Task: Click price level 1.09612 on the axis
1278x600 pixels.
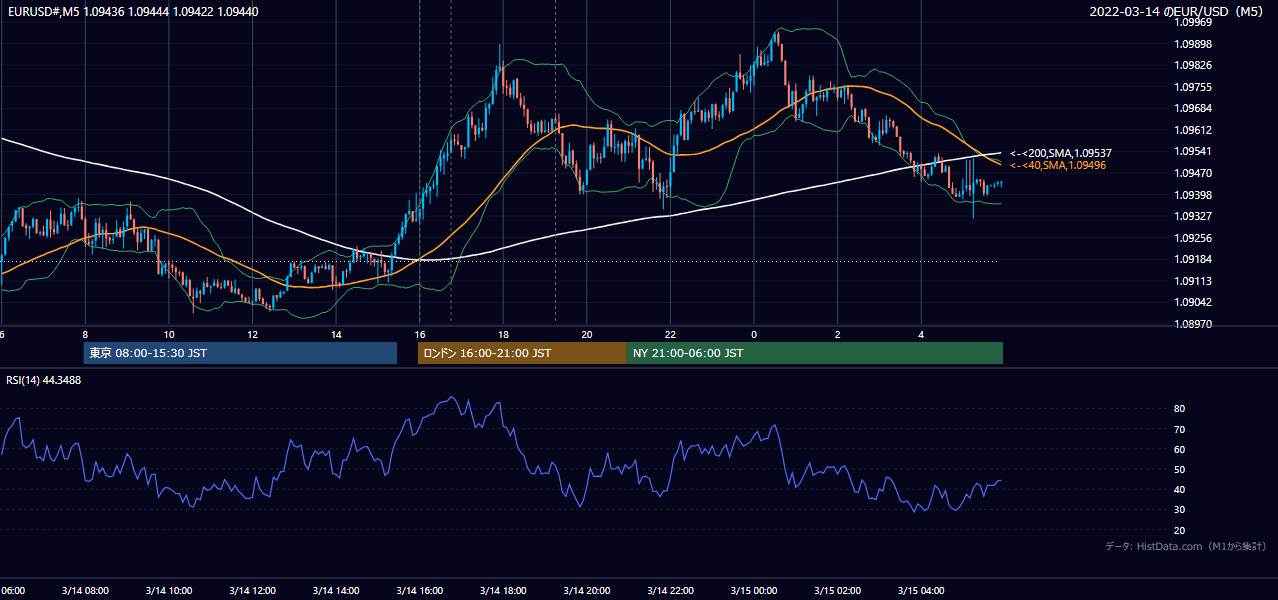Action: click(x=1194, y=130)
